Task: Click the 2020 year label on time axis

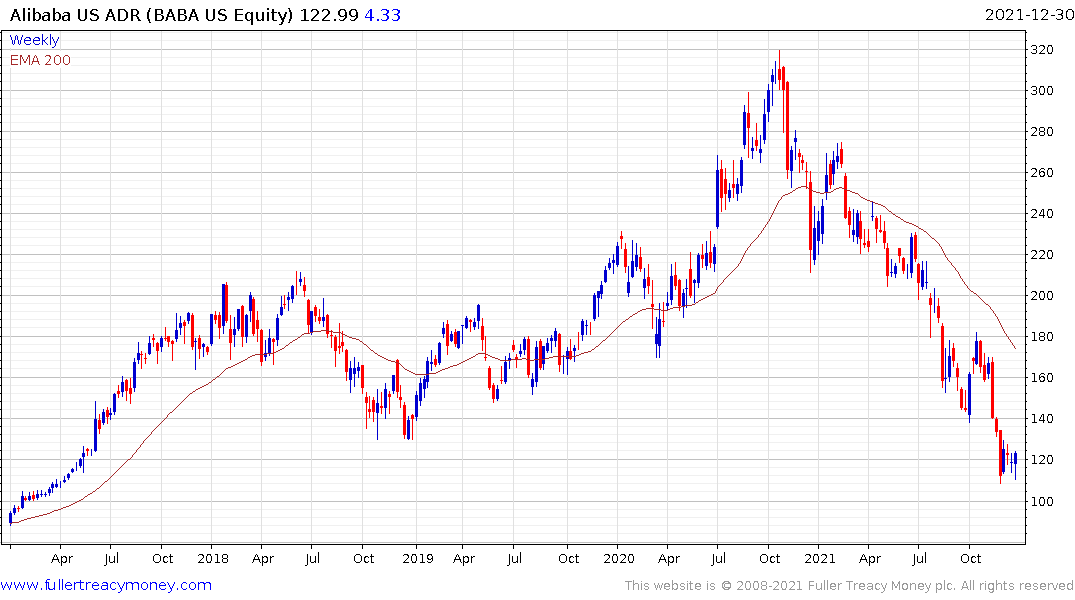Action: point(618,559)
